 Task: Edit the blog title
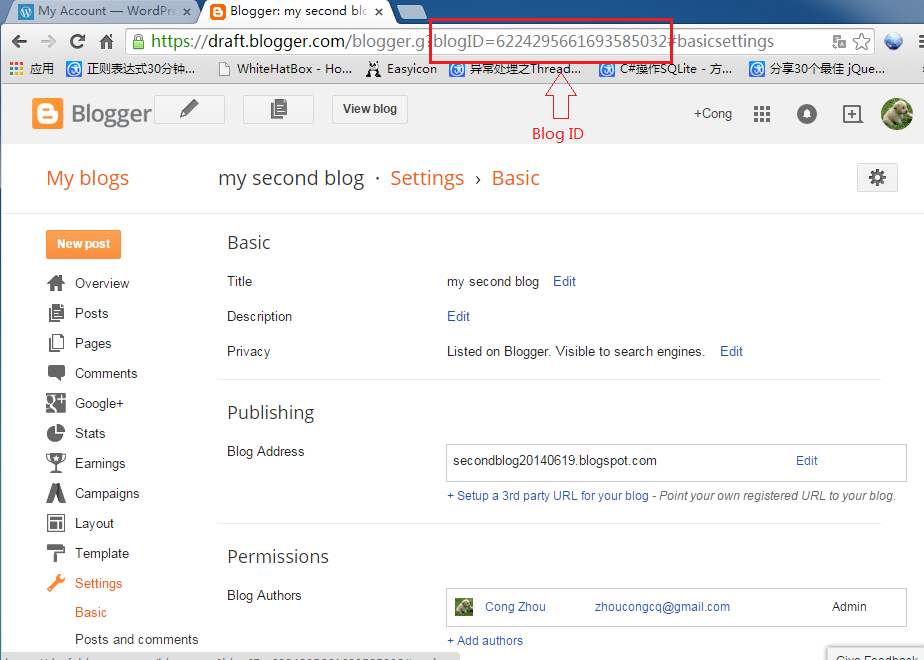pos(564,282)
